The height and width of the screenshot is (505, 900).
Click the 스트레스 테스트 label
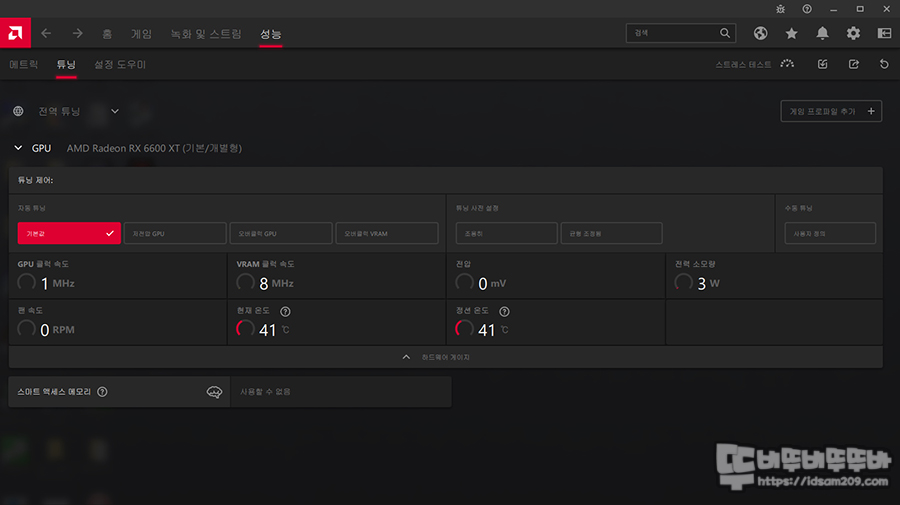pos(743,64)
